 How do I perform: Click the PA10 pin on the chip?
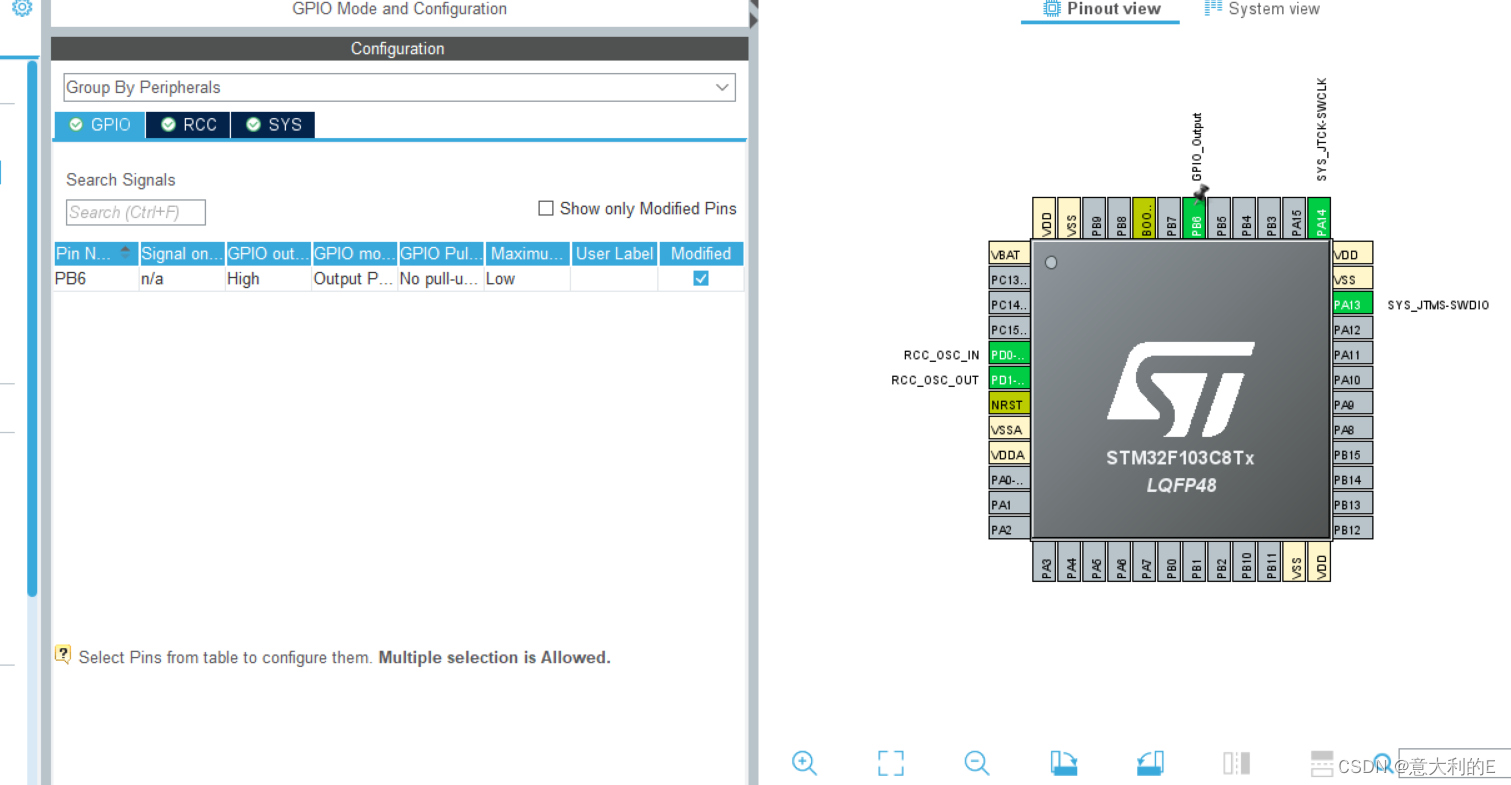click(1353, 379)
